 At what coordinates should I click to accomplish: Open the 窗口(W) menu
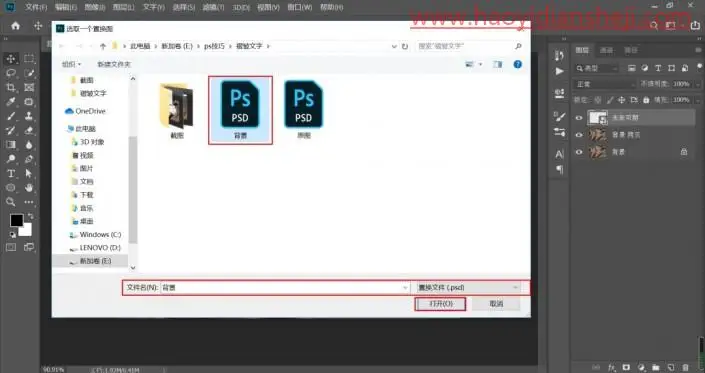point(299,7)
